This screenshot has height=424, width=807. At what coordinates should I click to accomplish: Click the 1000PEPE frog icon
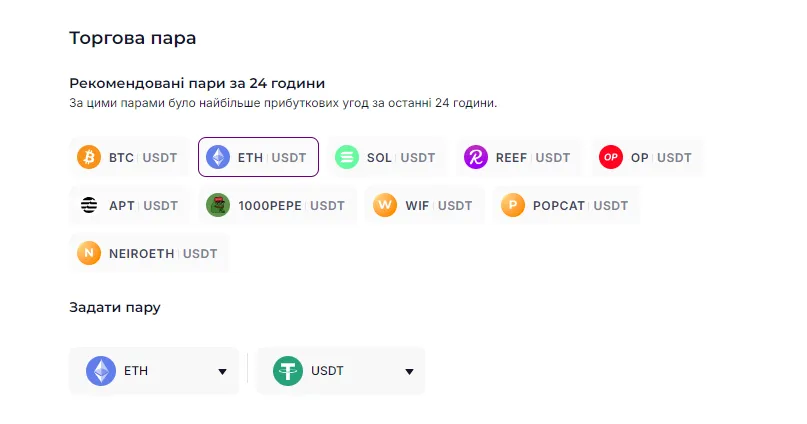(218, 206)
